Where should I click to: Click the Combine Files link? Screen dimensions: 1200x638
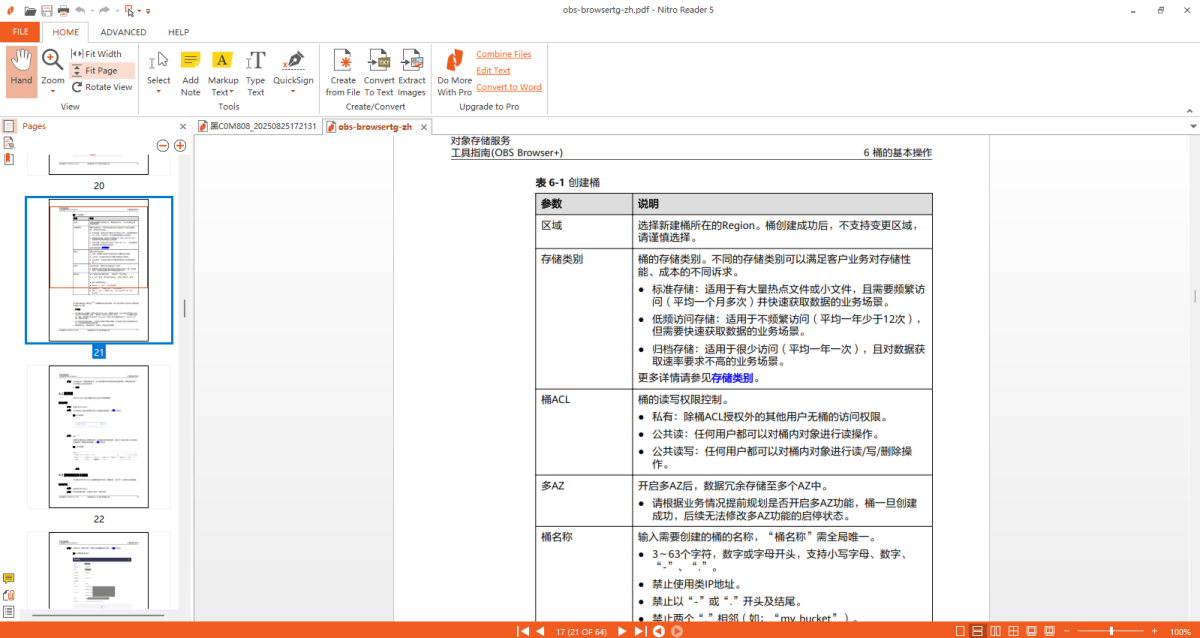click(x=503, y=54)
